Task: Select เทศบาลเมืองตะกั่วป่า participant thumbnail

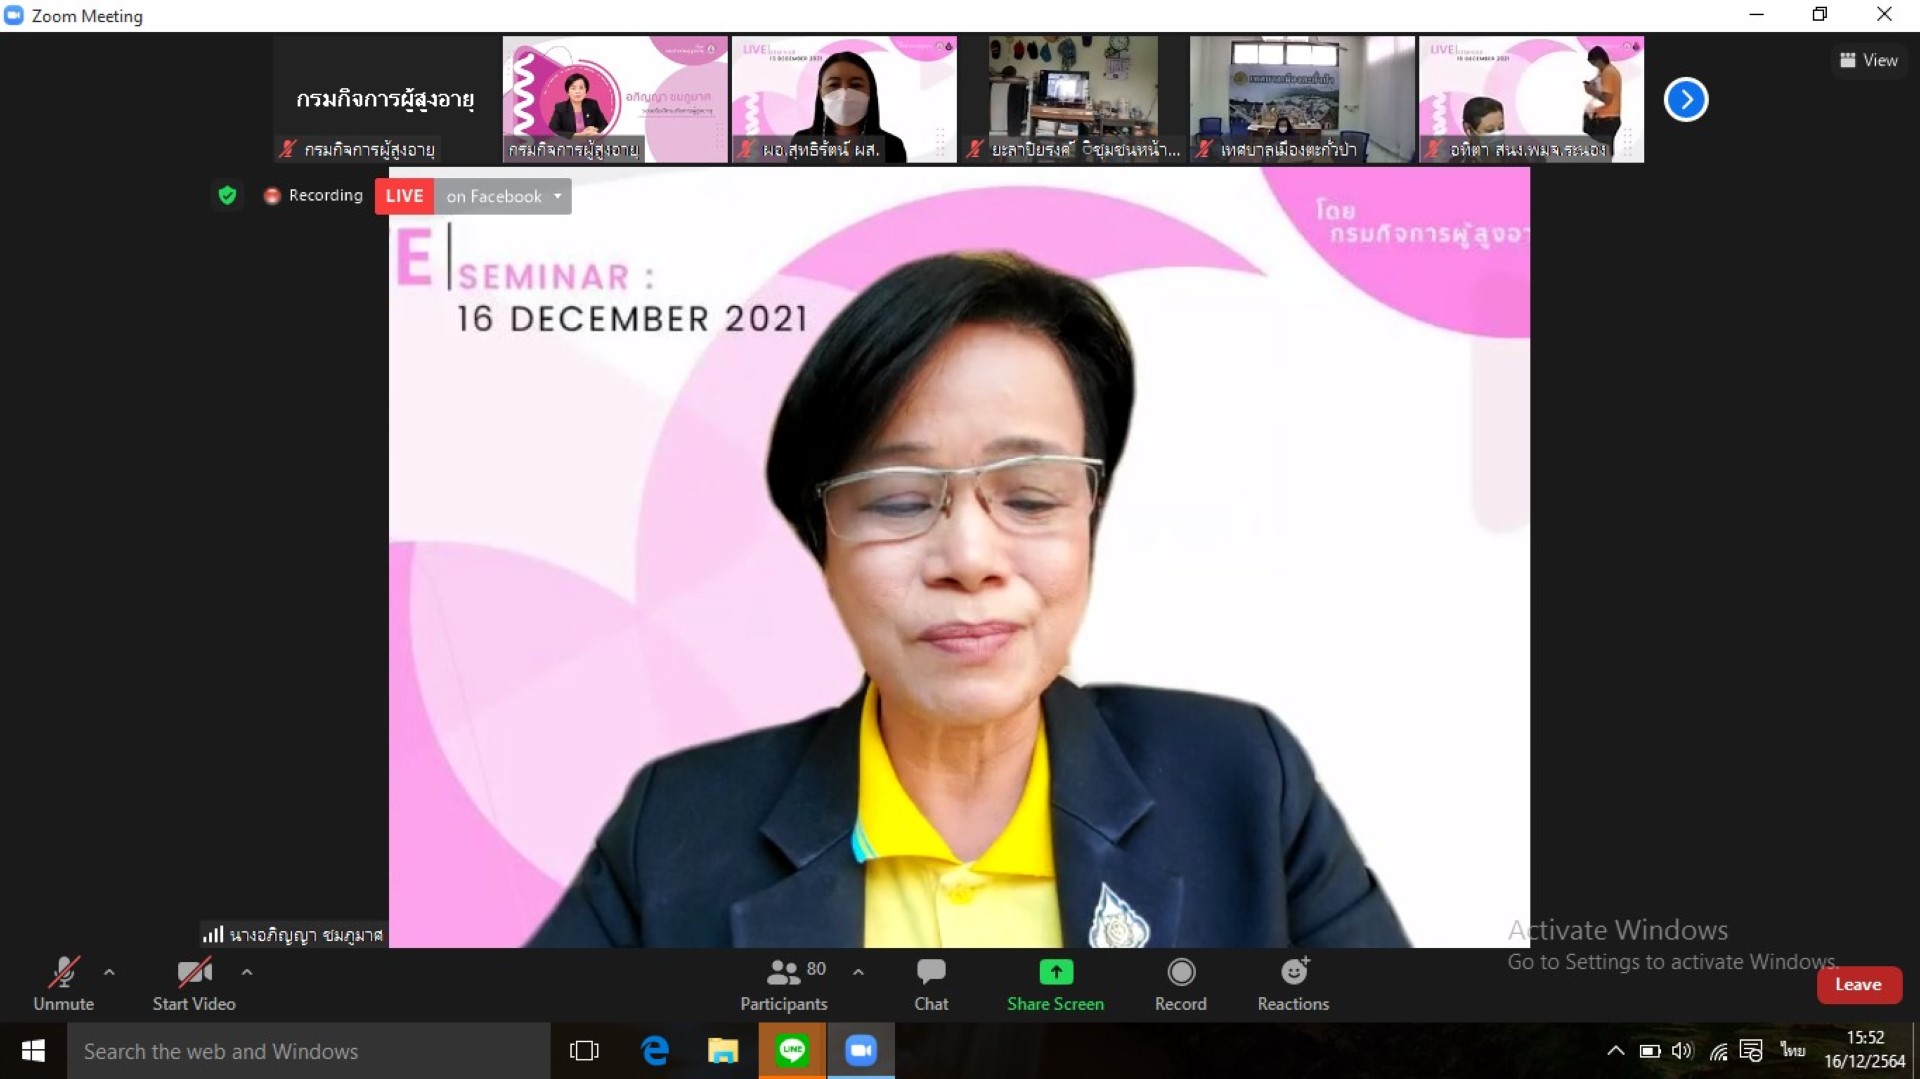Action: click(x=1302, y=99)
